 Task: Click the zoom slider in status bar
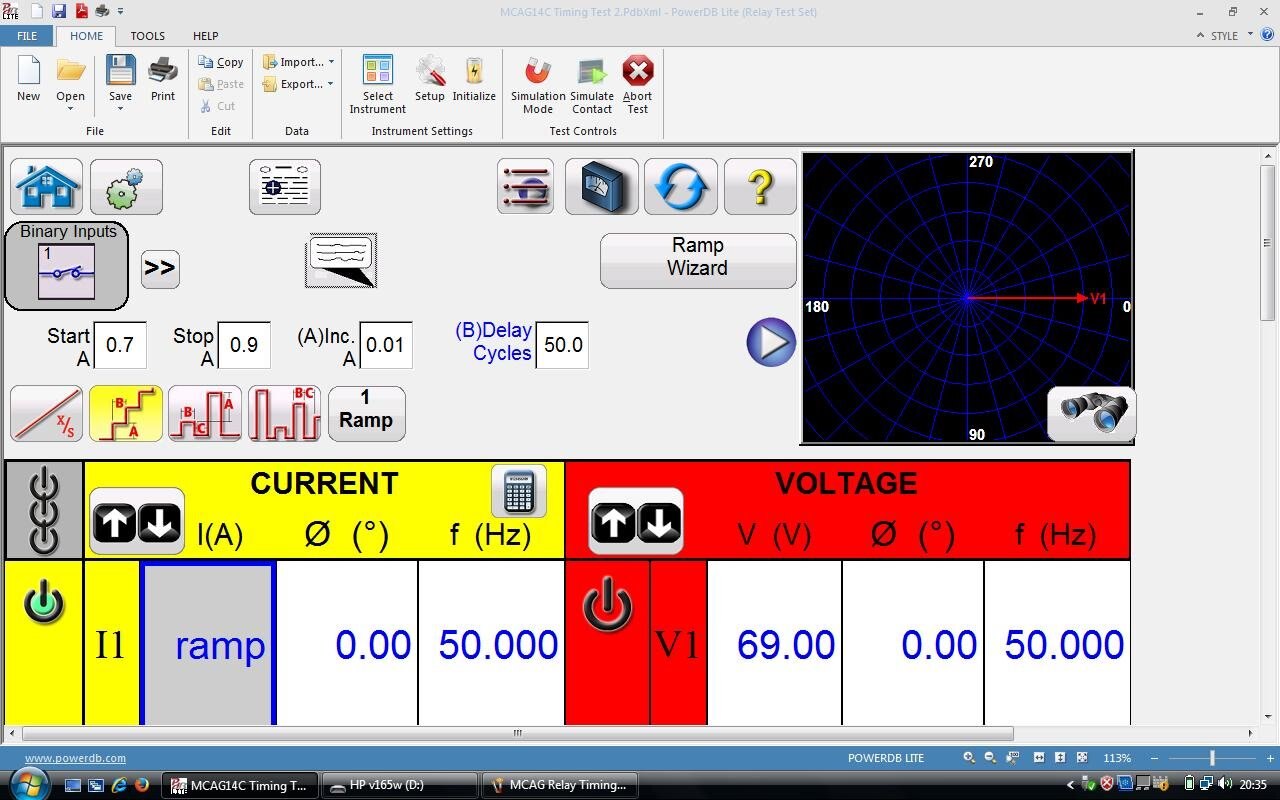tap(1212, 758)
